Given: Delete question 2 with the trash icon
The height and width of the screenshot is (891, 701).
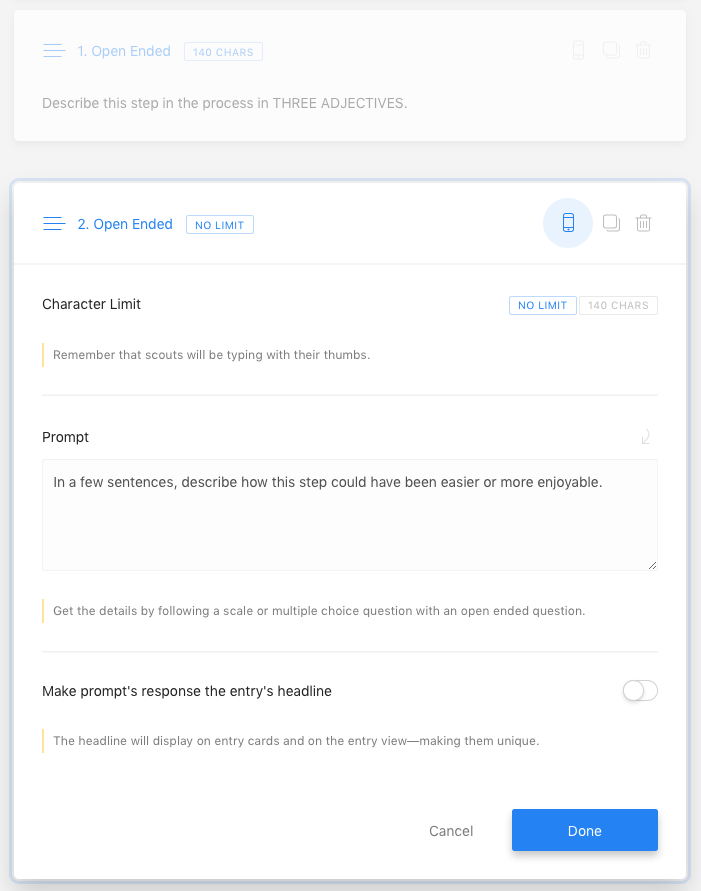Looking at the screenshot, I should coord(644,223).
